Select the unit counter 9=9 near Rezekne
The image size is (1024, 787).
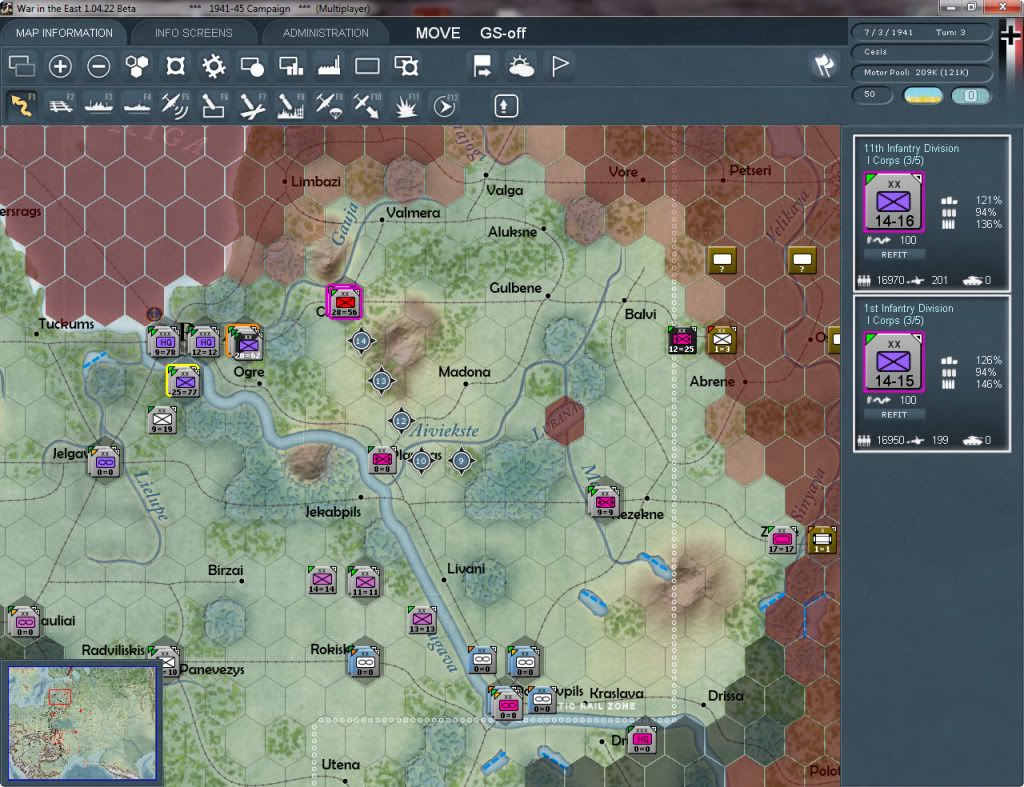(605, 501)
